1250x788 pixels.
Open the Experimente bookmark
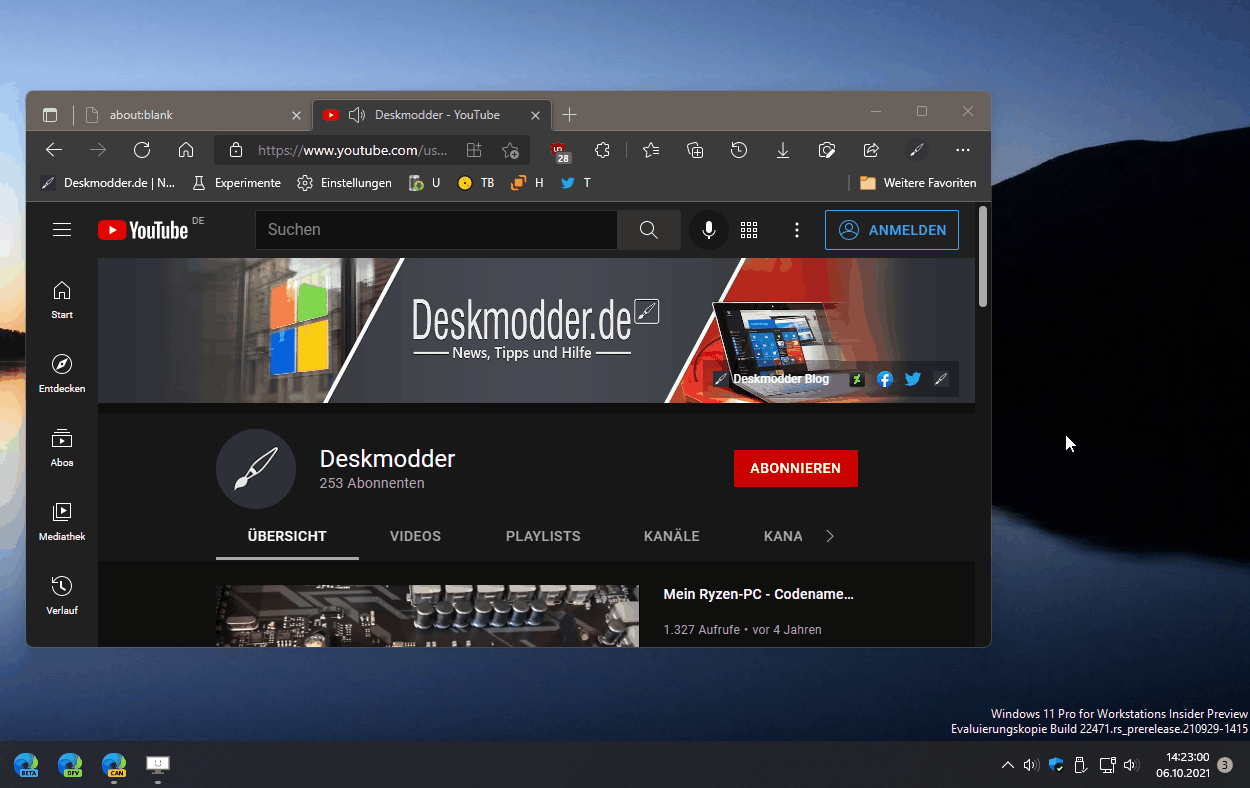[x=236, y=183]
